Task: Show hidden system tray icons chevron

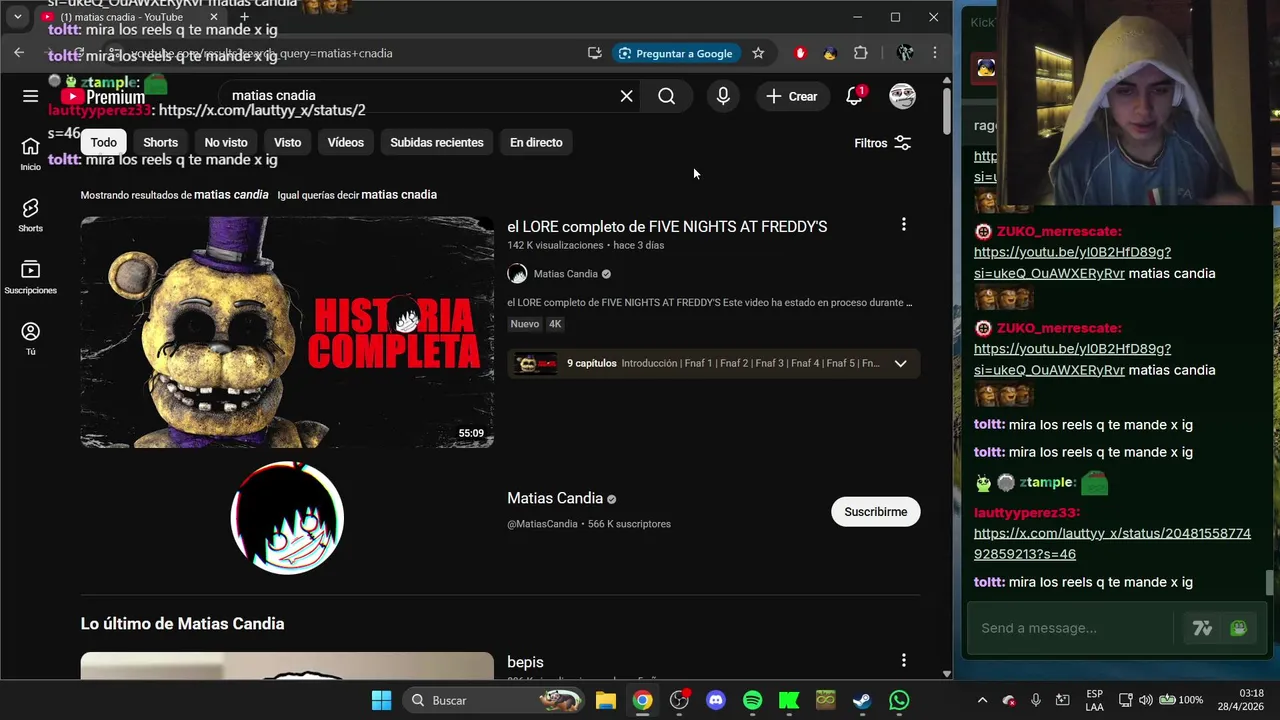Action: [x=982, y=700]
